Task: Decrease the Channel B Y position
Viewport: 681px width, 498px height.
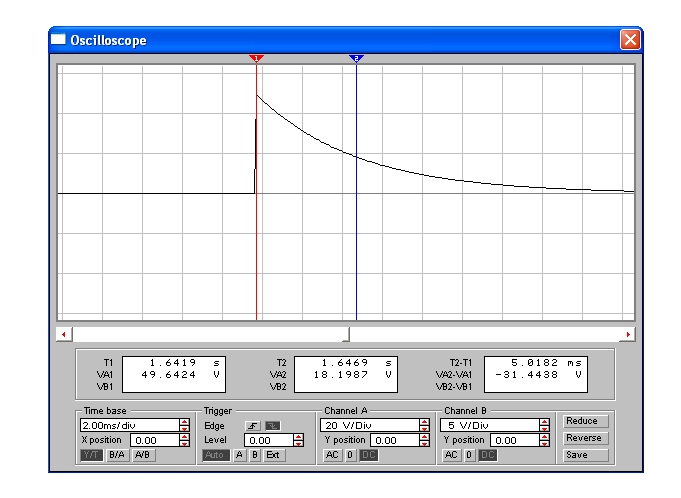Action: (x=544, y=443)
